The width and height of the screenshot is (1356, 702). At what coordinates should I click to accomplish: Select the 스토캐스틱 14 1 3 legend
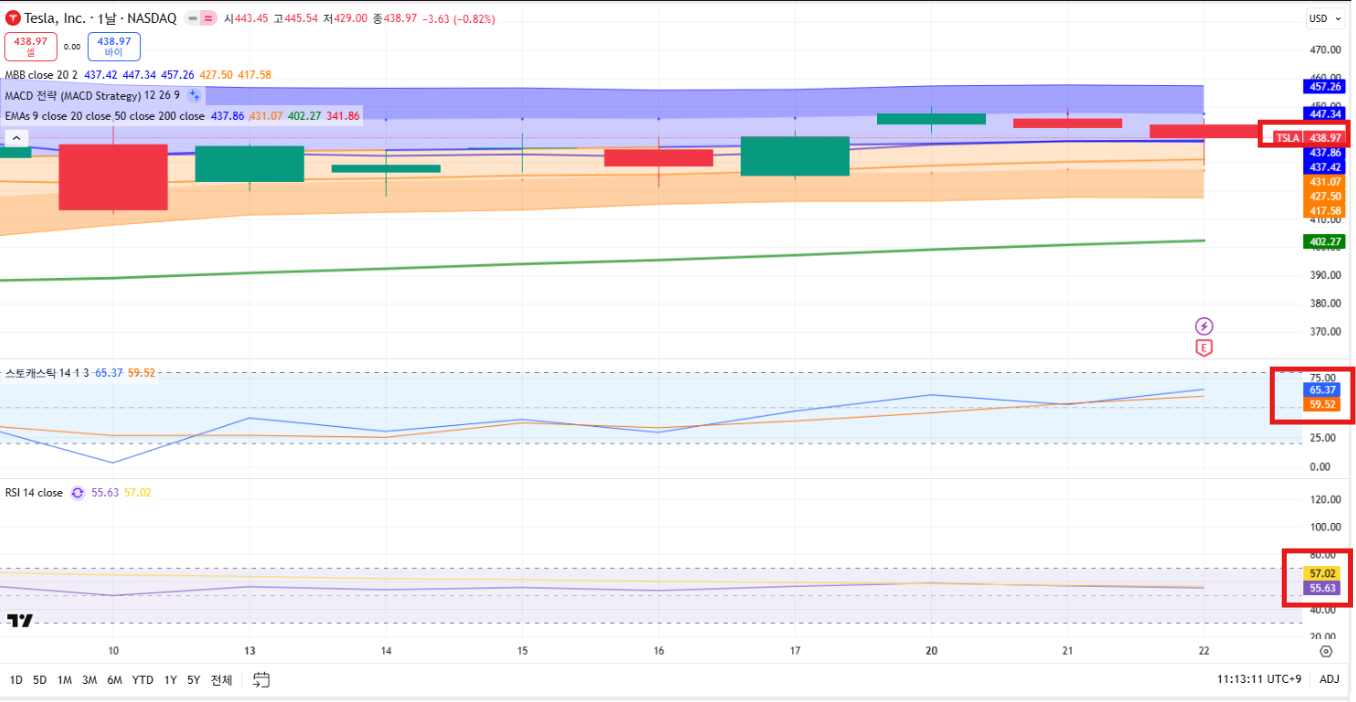(x=47, y=373)
